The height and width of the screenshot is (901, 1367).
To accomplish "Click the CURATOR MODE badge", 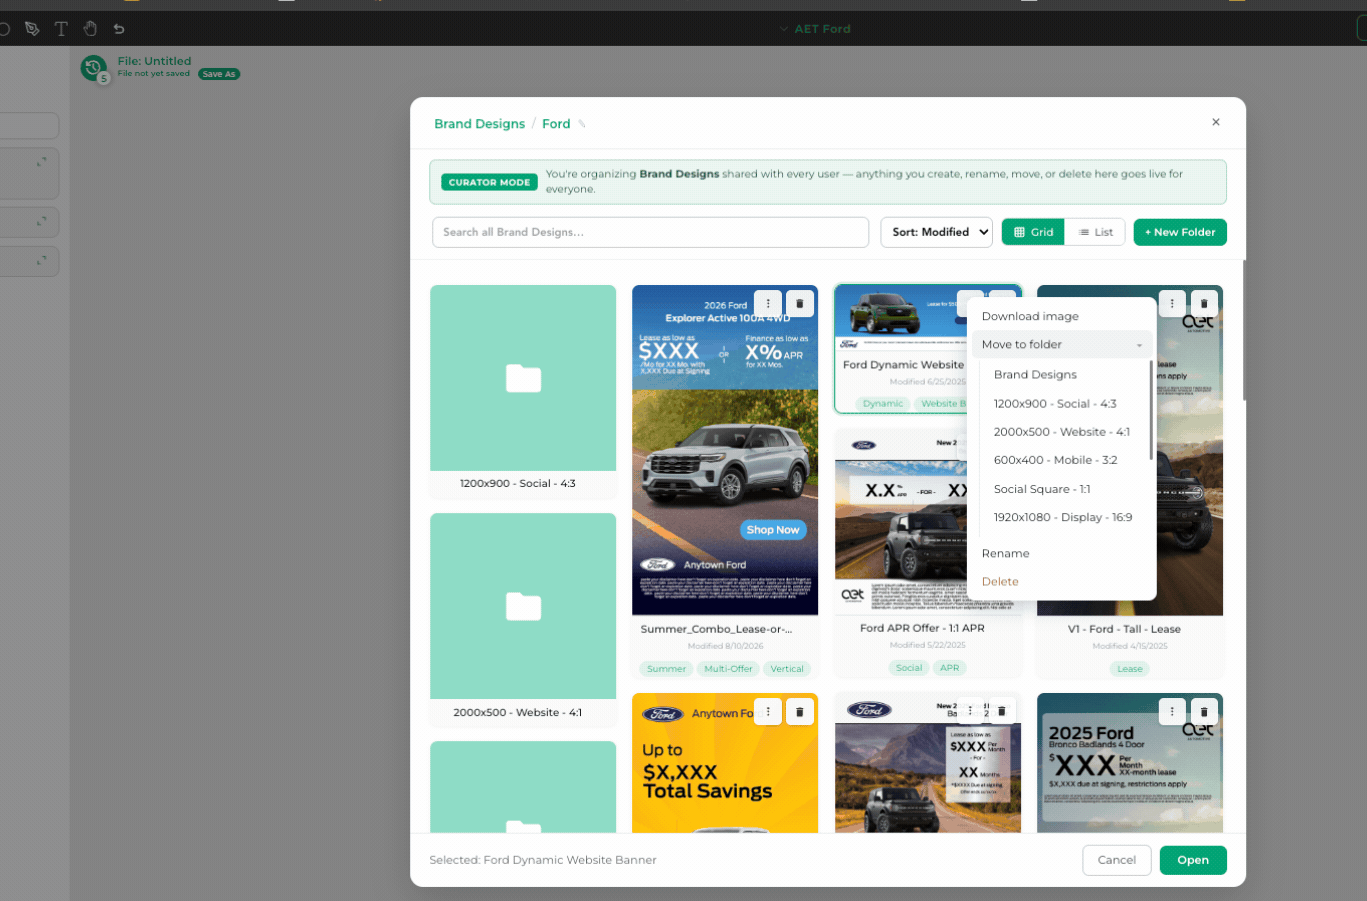I will (x=489, y=182).
